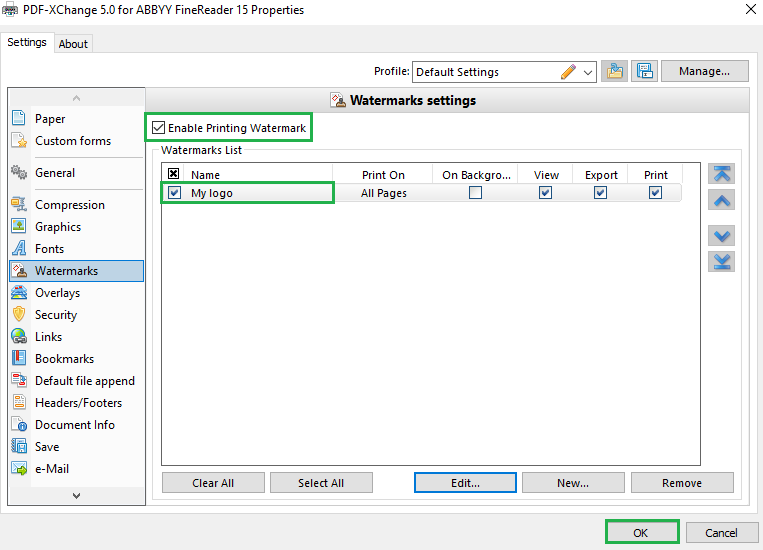Viewport: 763px width, 550px height.
Task: Click the Overlays layers icon
Action: [19, 292]
